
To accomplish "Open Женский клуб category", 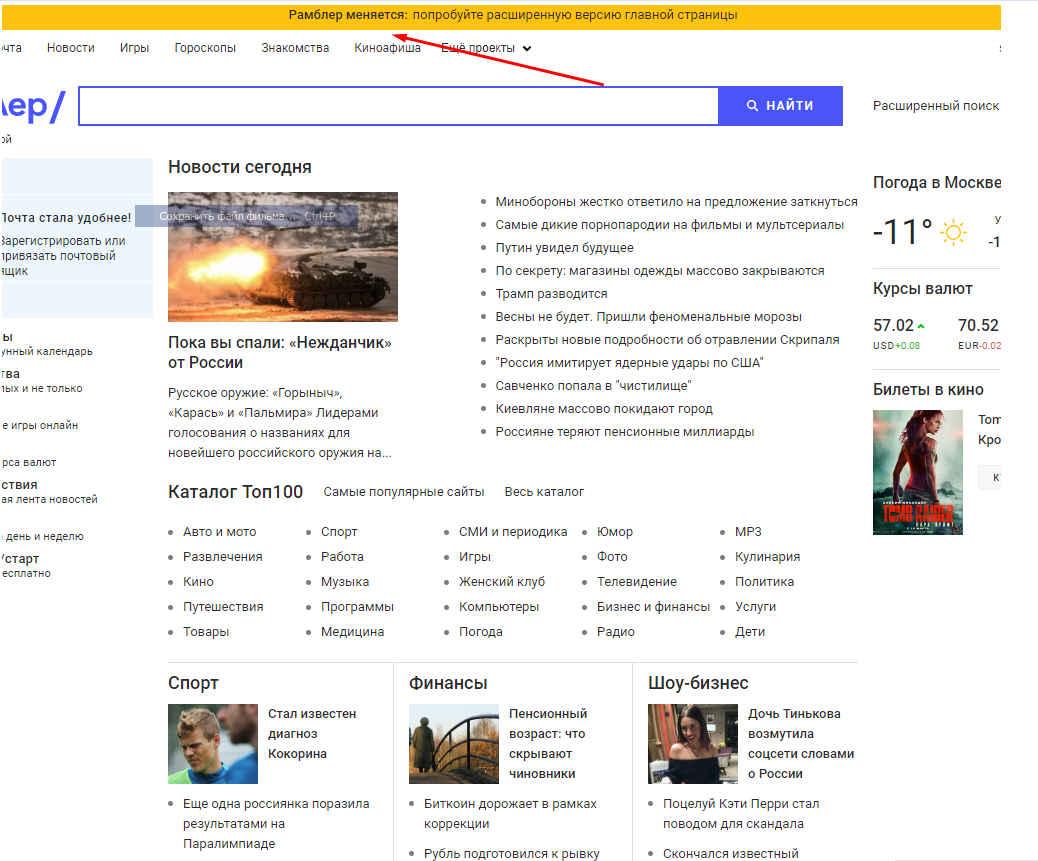I will 502,582.
